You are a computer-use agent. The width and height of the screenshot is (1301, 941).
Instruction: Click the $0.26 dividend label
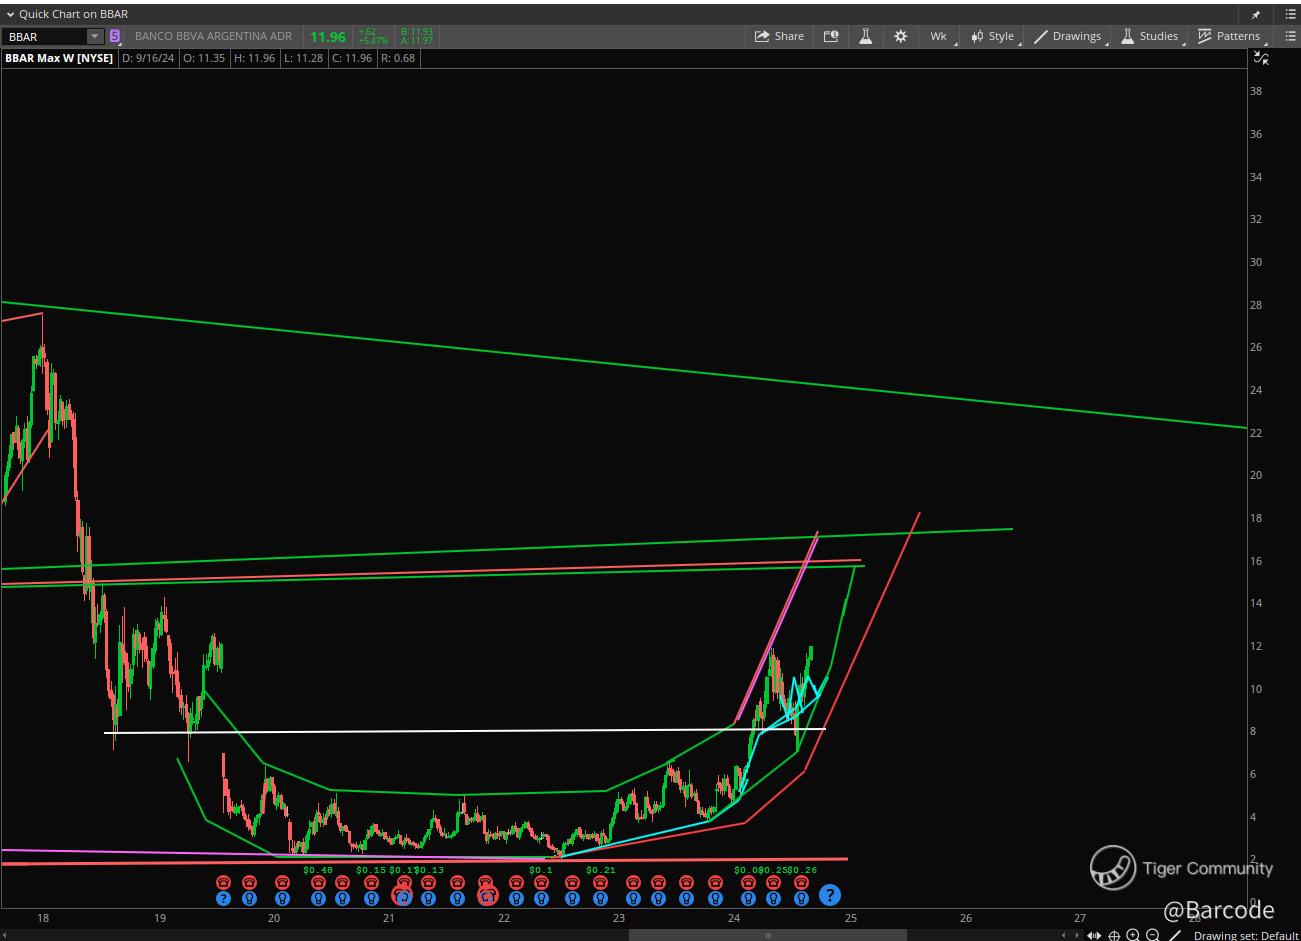pyautogui.click(x=802, y=870)
